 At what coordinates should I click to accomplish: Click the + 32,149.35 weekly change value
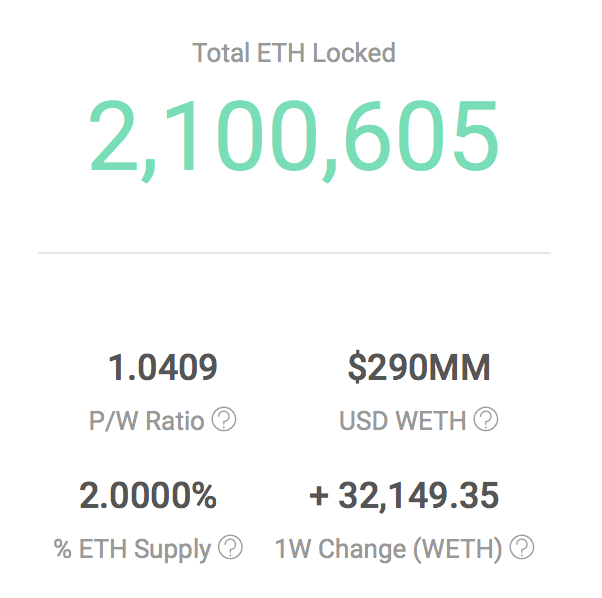(x=404, y=496)
